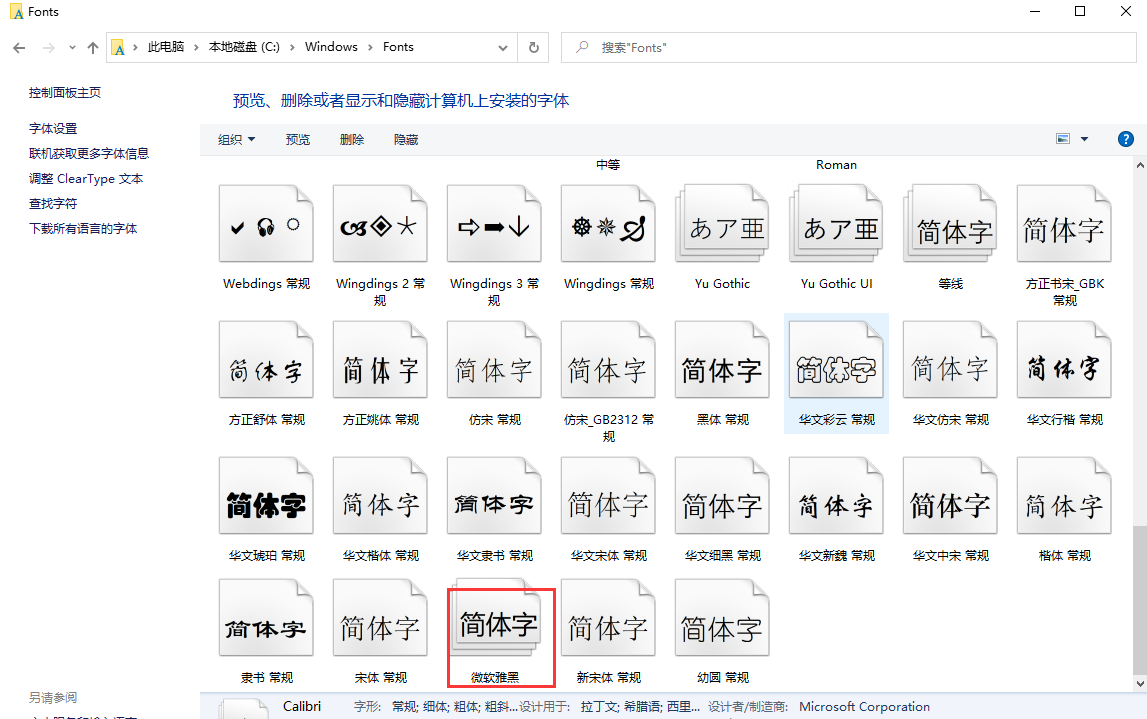Select the Yu Gothic font family icon

coord(723,224)
